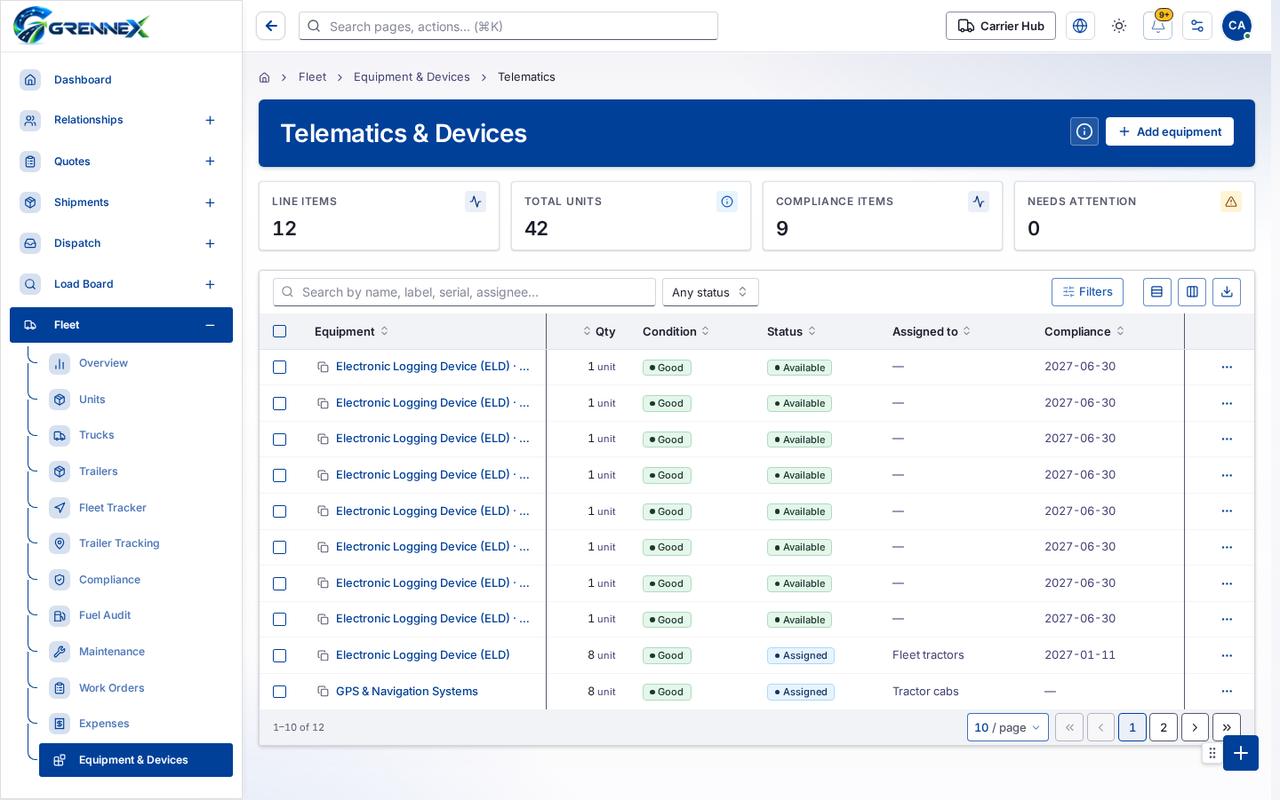Open the Any status dropdown
The image size is (1280, 800).
click(710, 292)
